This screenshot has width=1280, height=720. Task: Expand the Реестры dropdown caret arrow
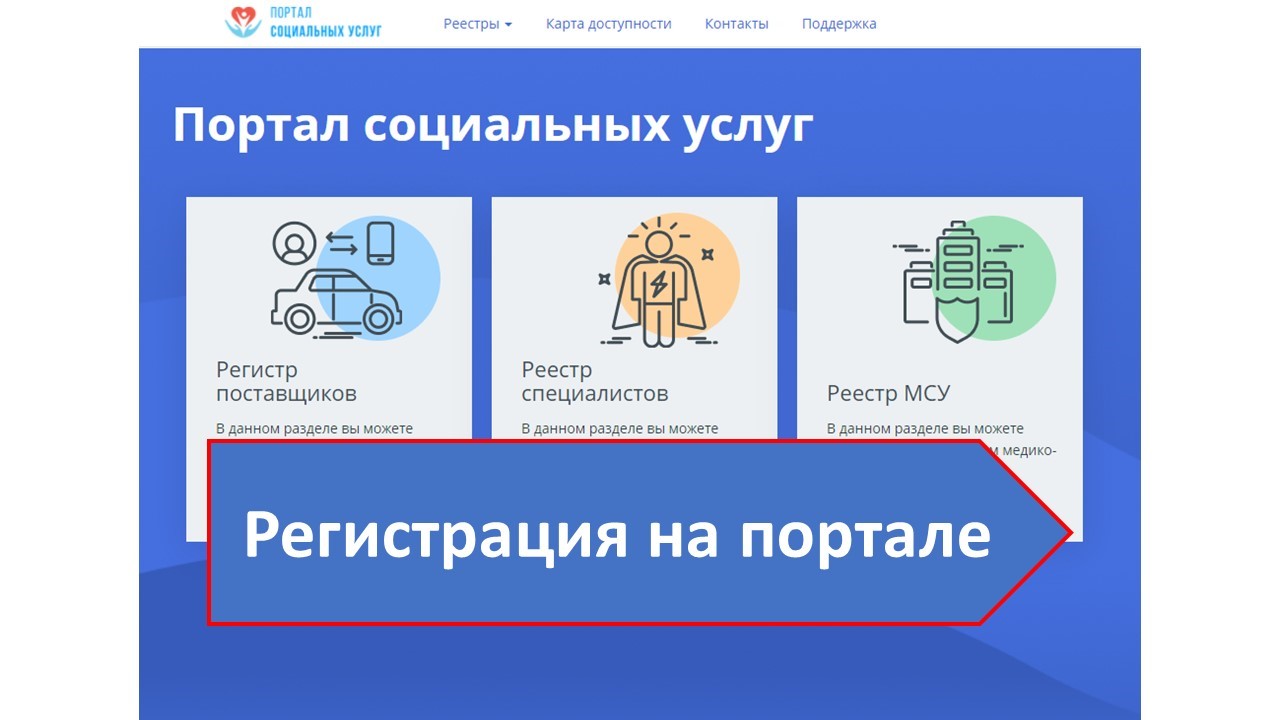point(508,25)
